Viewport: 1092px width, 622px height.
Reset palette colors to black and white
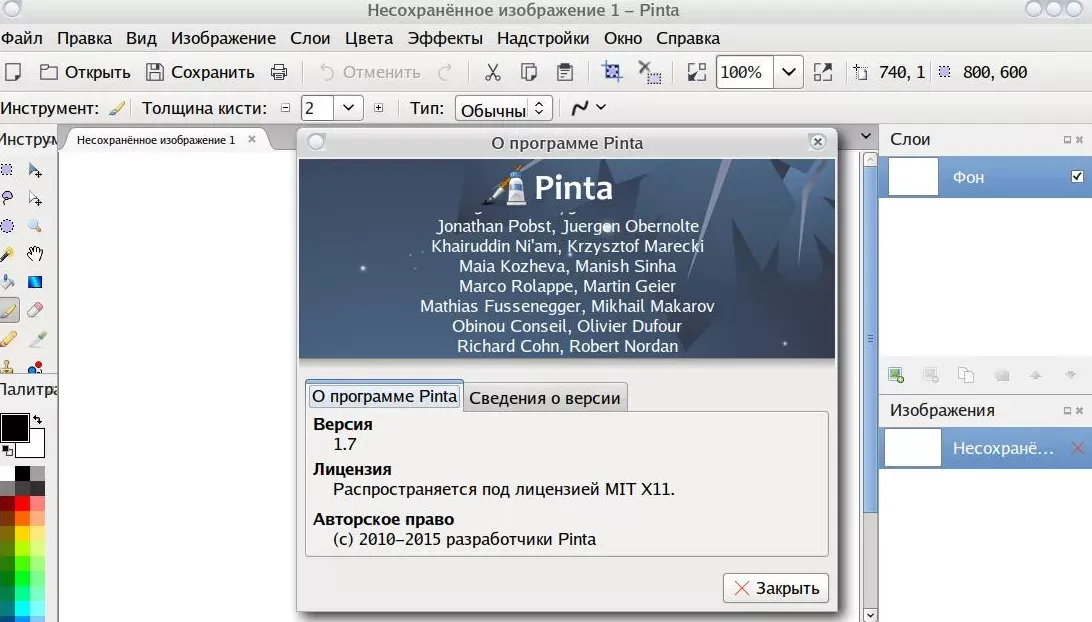pos(7,451)
